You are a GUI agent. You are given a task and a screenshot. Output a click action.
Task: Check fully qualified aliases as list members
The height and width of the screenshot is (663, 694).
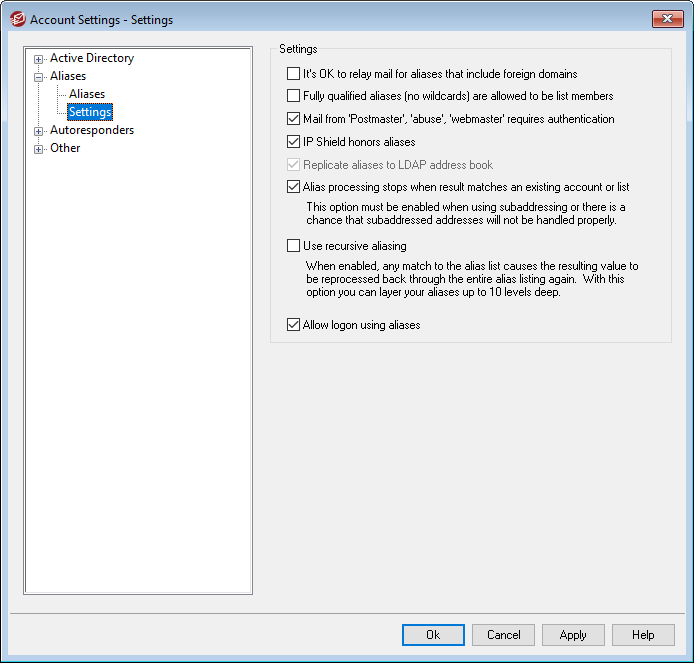[294, 97]
